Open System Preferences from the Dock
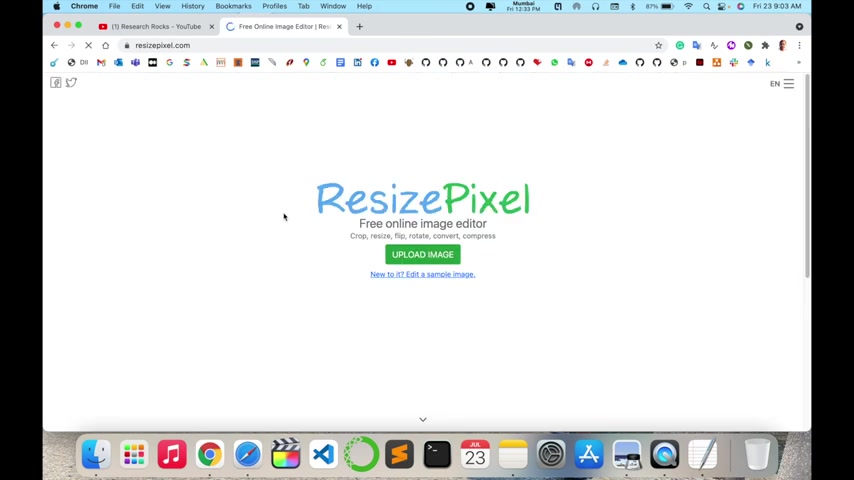 click(551, 454)
